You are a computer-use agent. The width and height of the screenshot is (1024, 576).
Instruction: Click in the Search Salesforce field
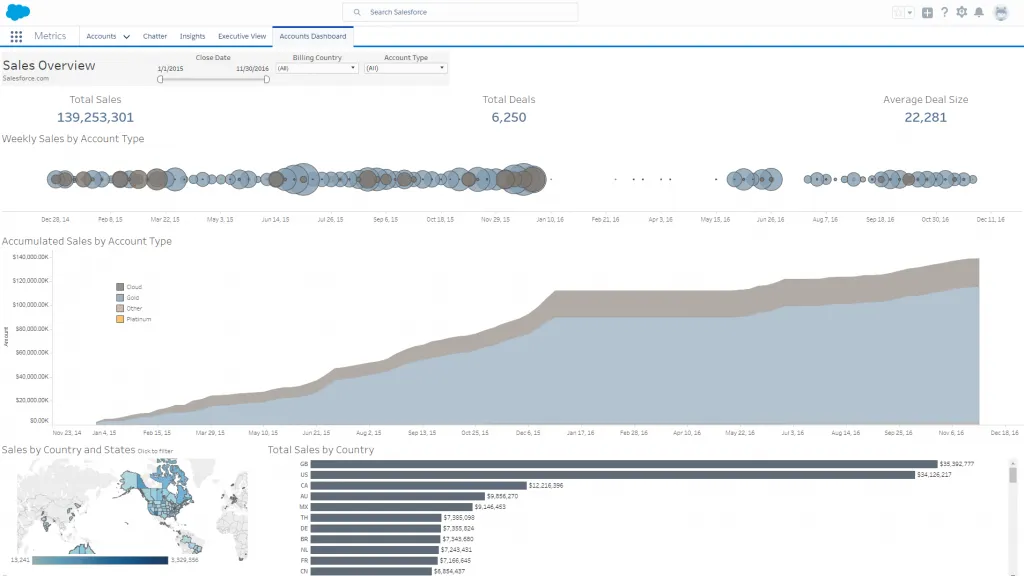(x=460, y=12)
